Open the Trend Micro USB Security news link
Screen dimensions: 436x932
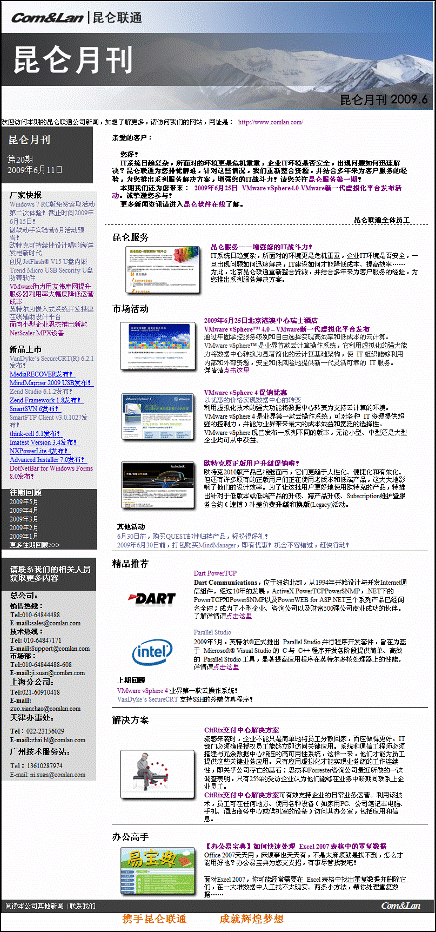tap(50, 272)
